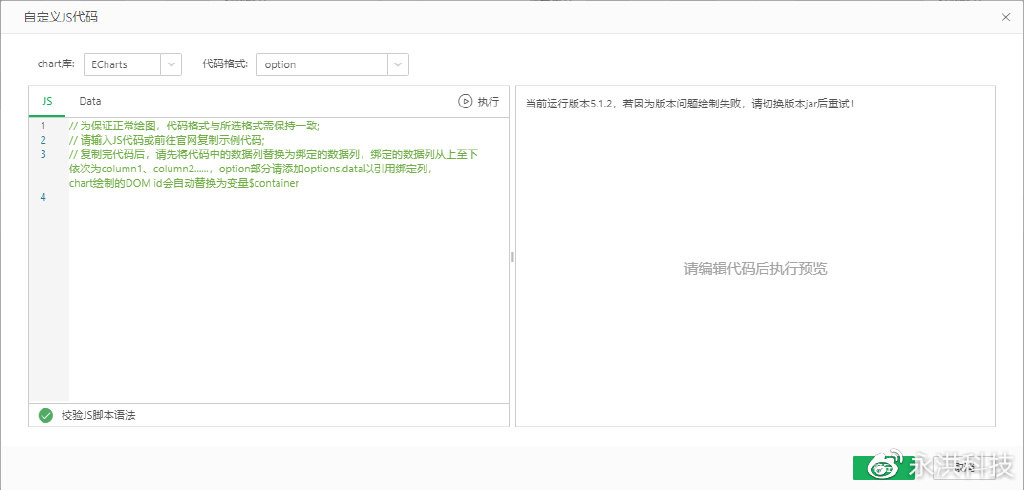Viewport: 1024px width, 490px height.
Task: Click the chart库 label
Action: [56, 64]
